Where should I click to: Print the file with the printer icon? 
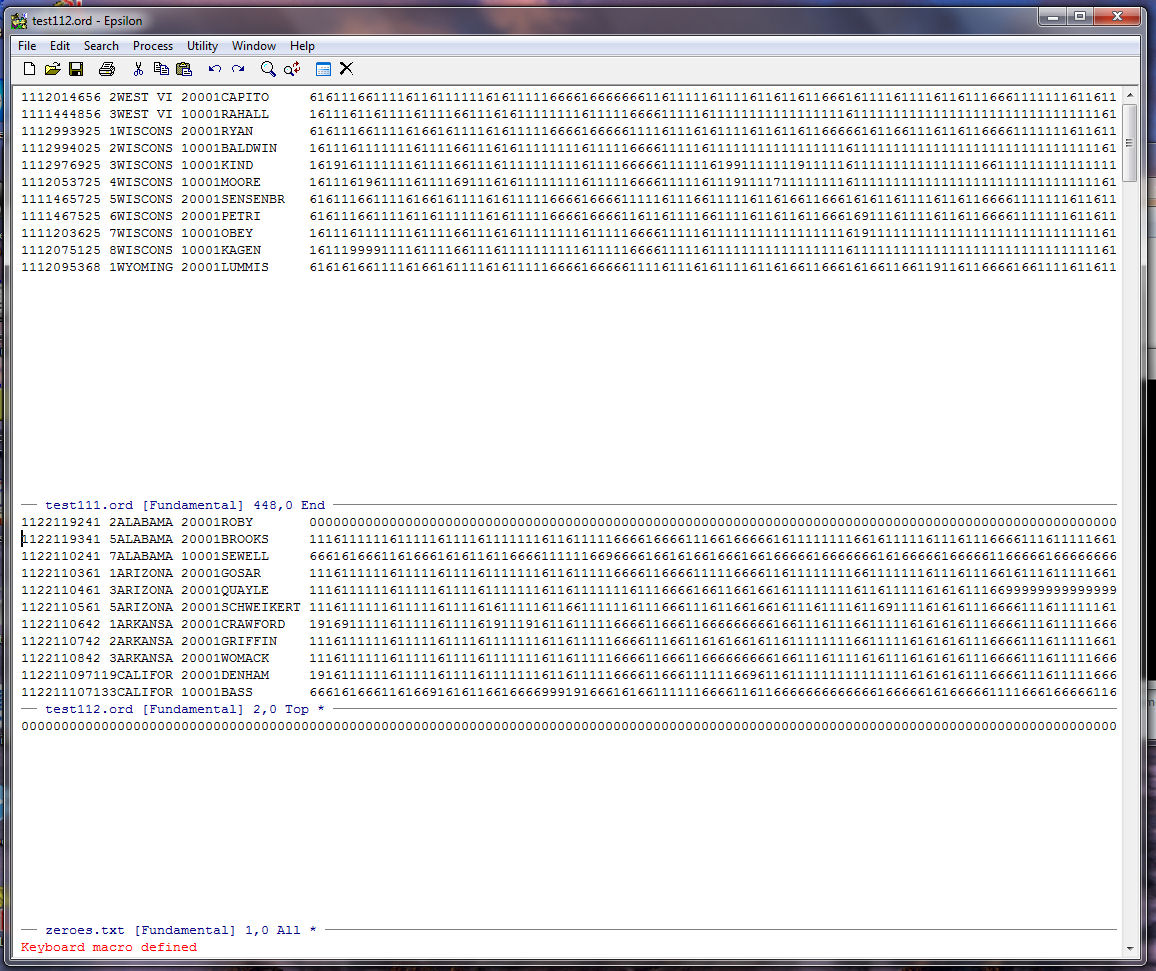click(x=107, y=69)
